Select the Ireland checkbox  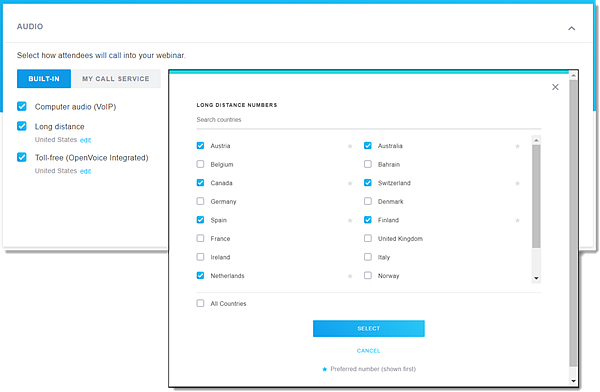[x=200, y=257]
